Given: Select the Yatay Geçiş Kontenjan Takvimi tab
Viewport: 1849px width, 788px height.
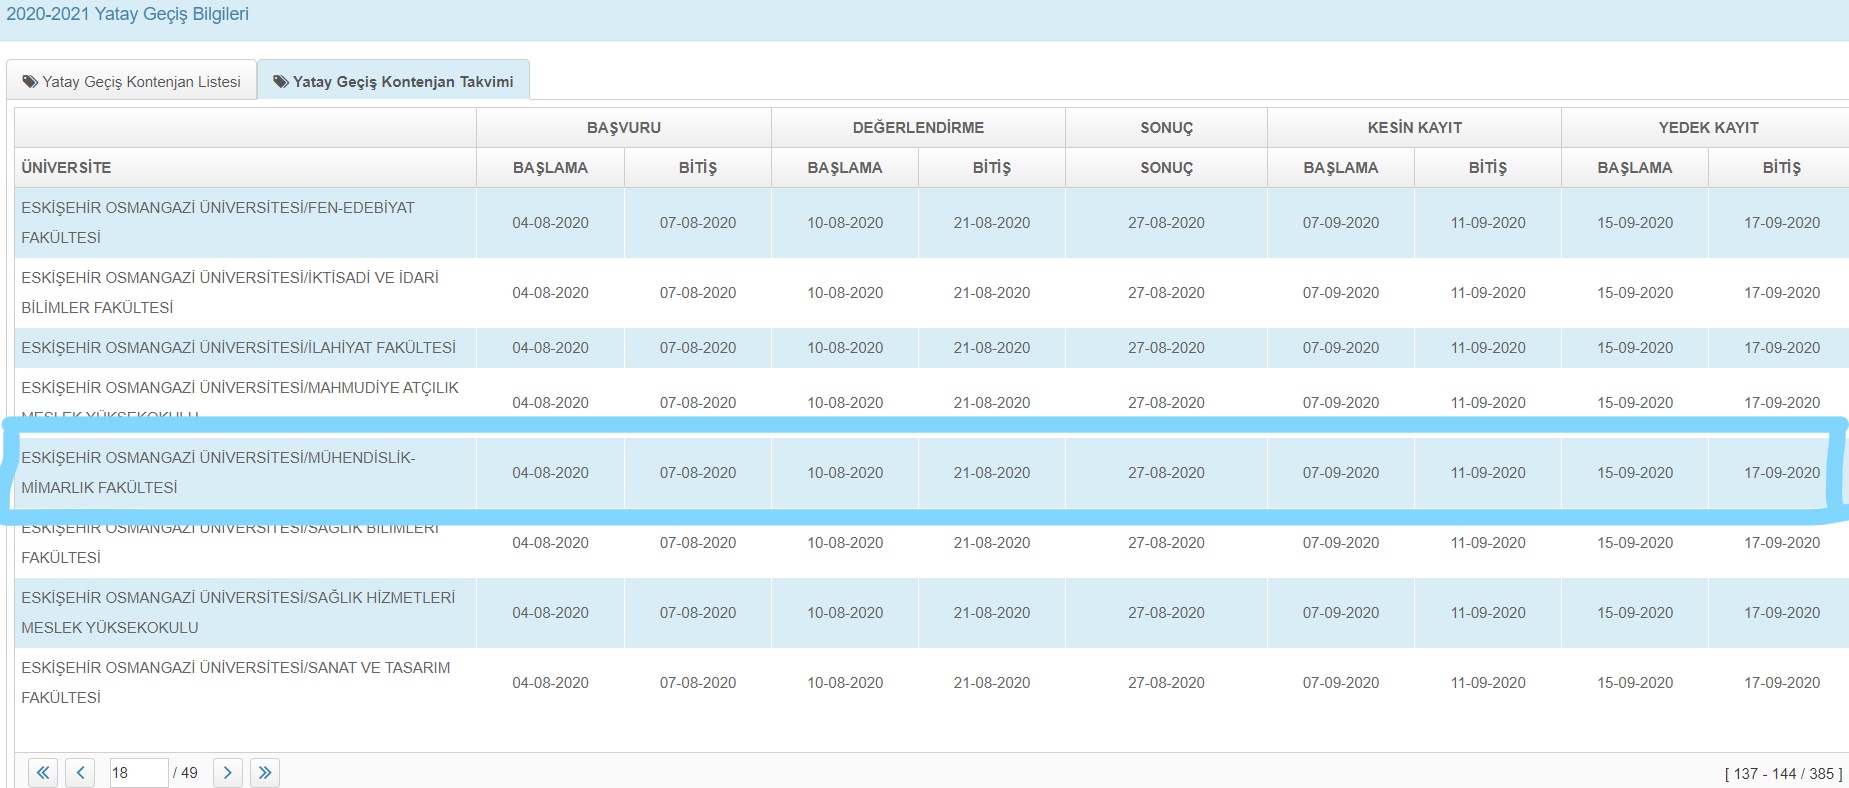Looking at the screenshot, I should click(x=393, y=81).
